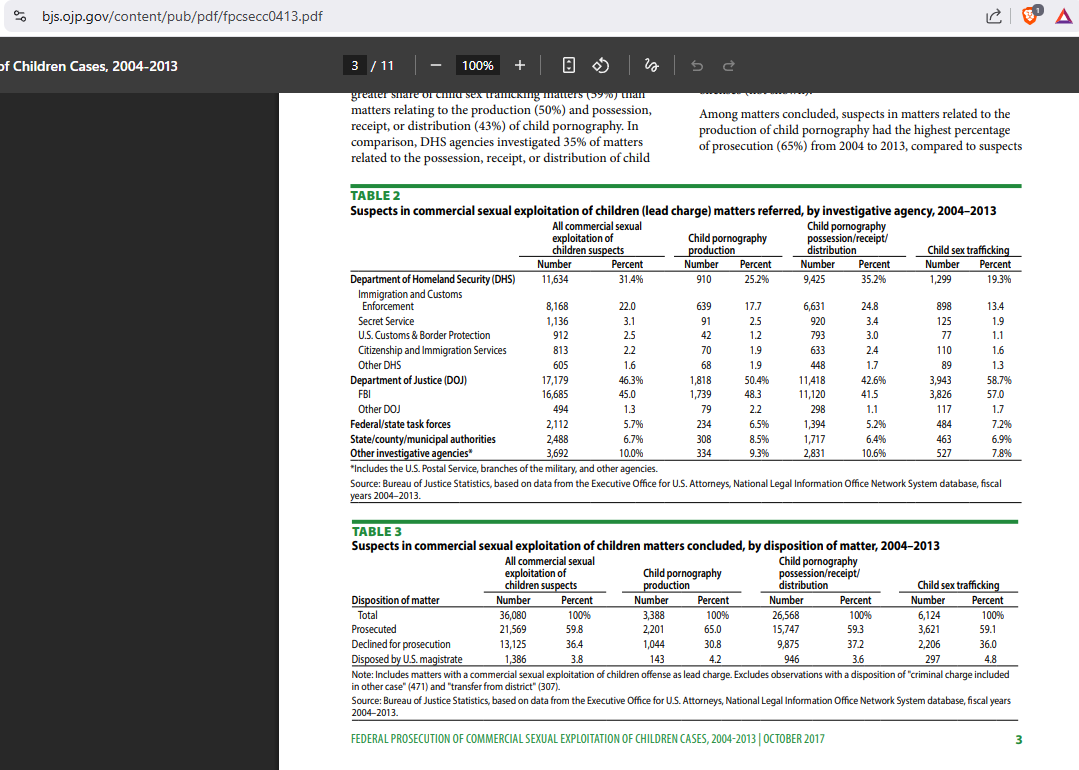Select the 100% zoom level field
Screen dimensions: 1079x770
click(x=478, y=65)
